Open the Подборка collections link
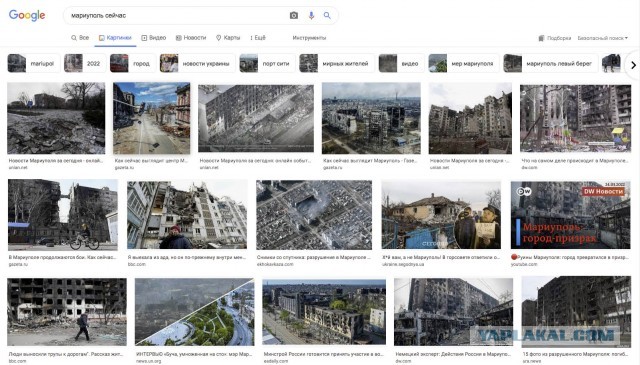 click(555, 38)
